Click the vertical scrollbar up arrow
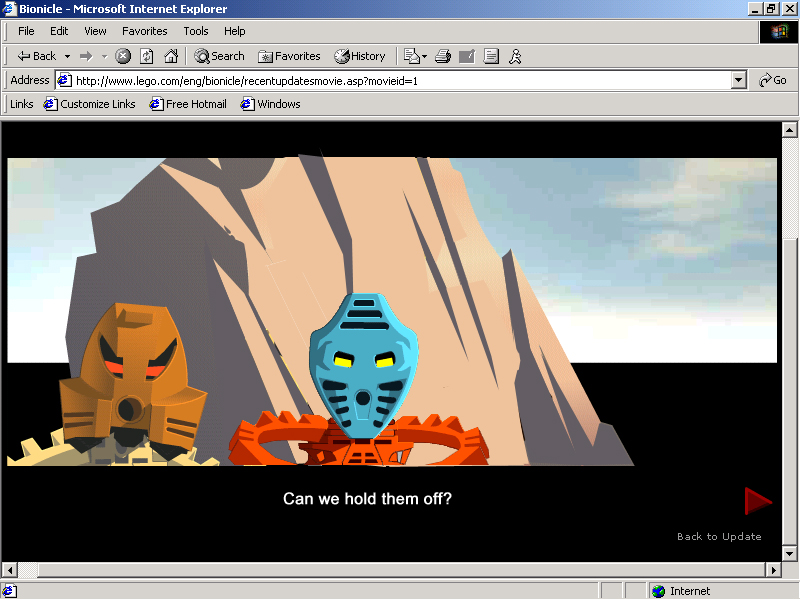800x600 pixels. point(789,130)
